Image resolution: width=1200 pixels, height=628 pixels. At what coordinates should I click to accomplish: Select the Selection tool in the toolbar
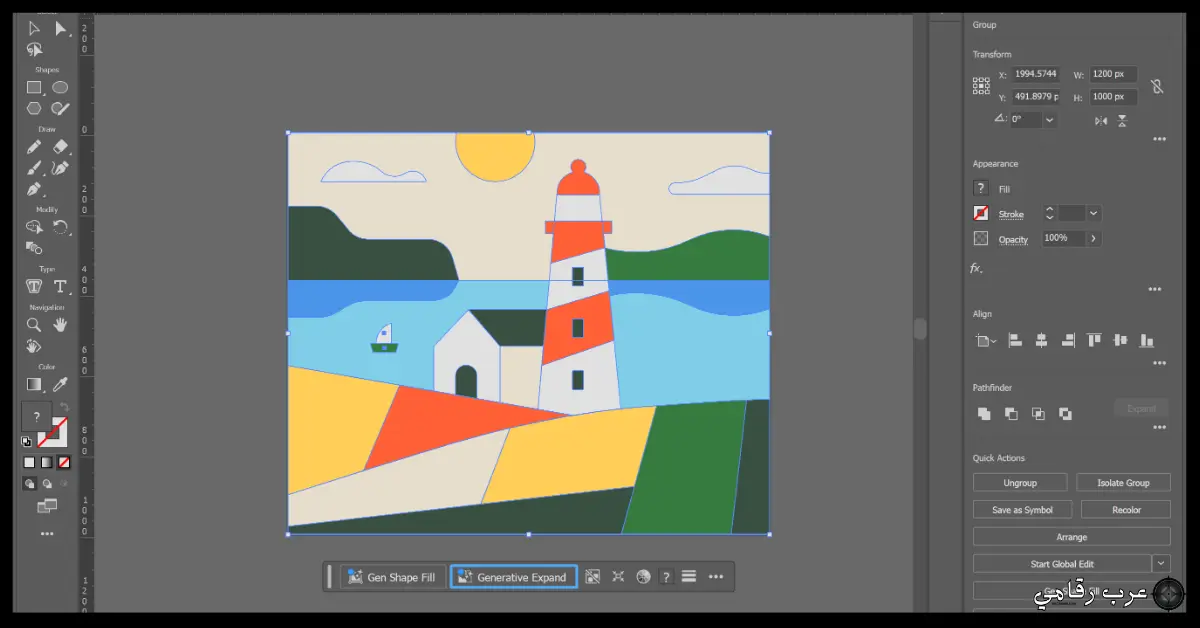[33, 28]
